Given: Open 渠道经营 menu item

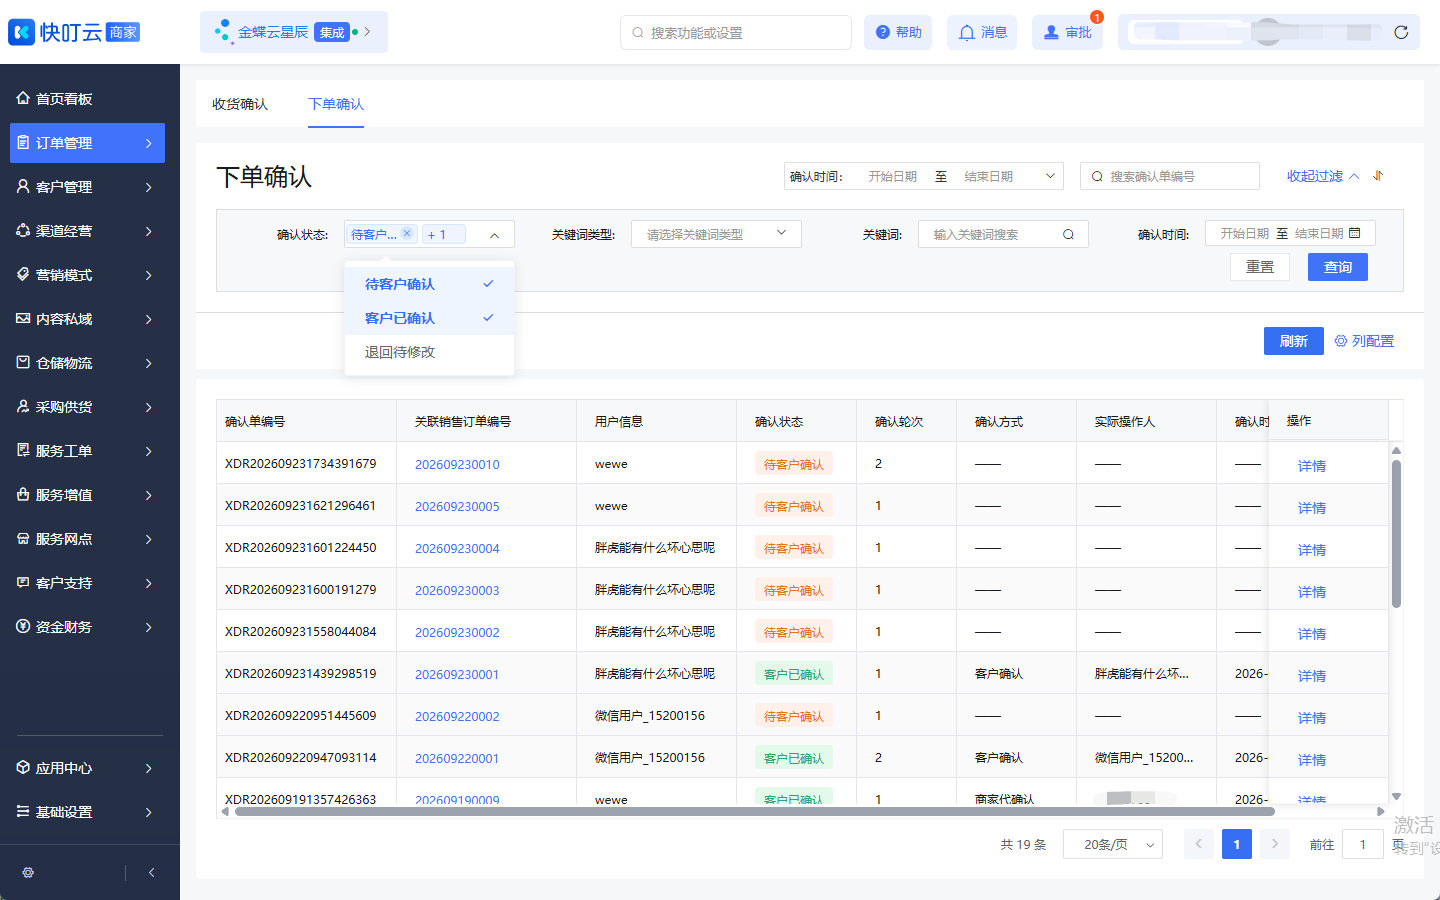Looking at the screenshot, I should (87, 231).
